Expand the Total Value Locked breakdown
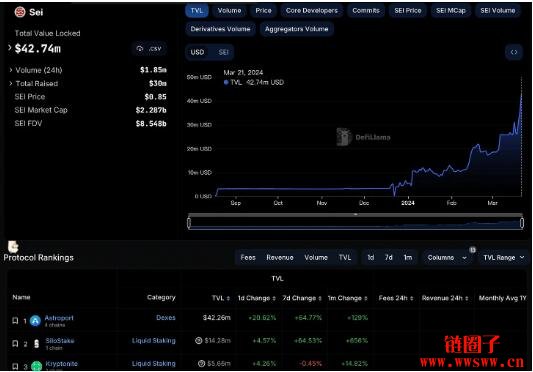The image size is (533, 372). coord(10,48)
